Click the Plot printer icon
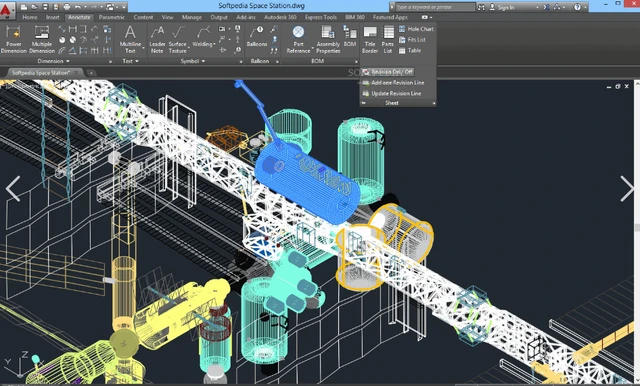 point(67,7)
